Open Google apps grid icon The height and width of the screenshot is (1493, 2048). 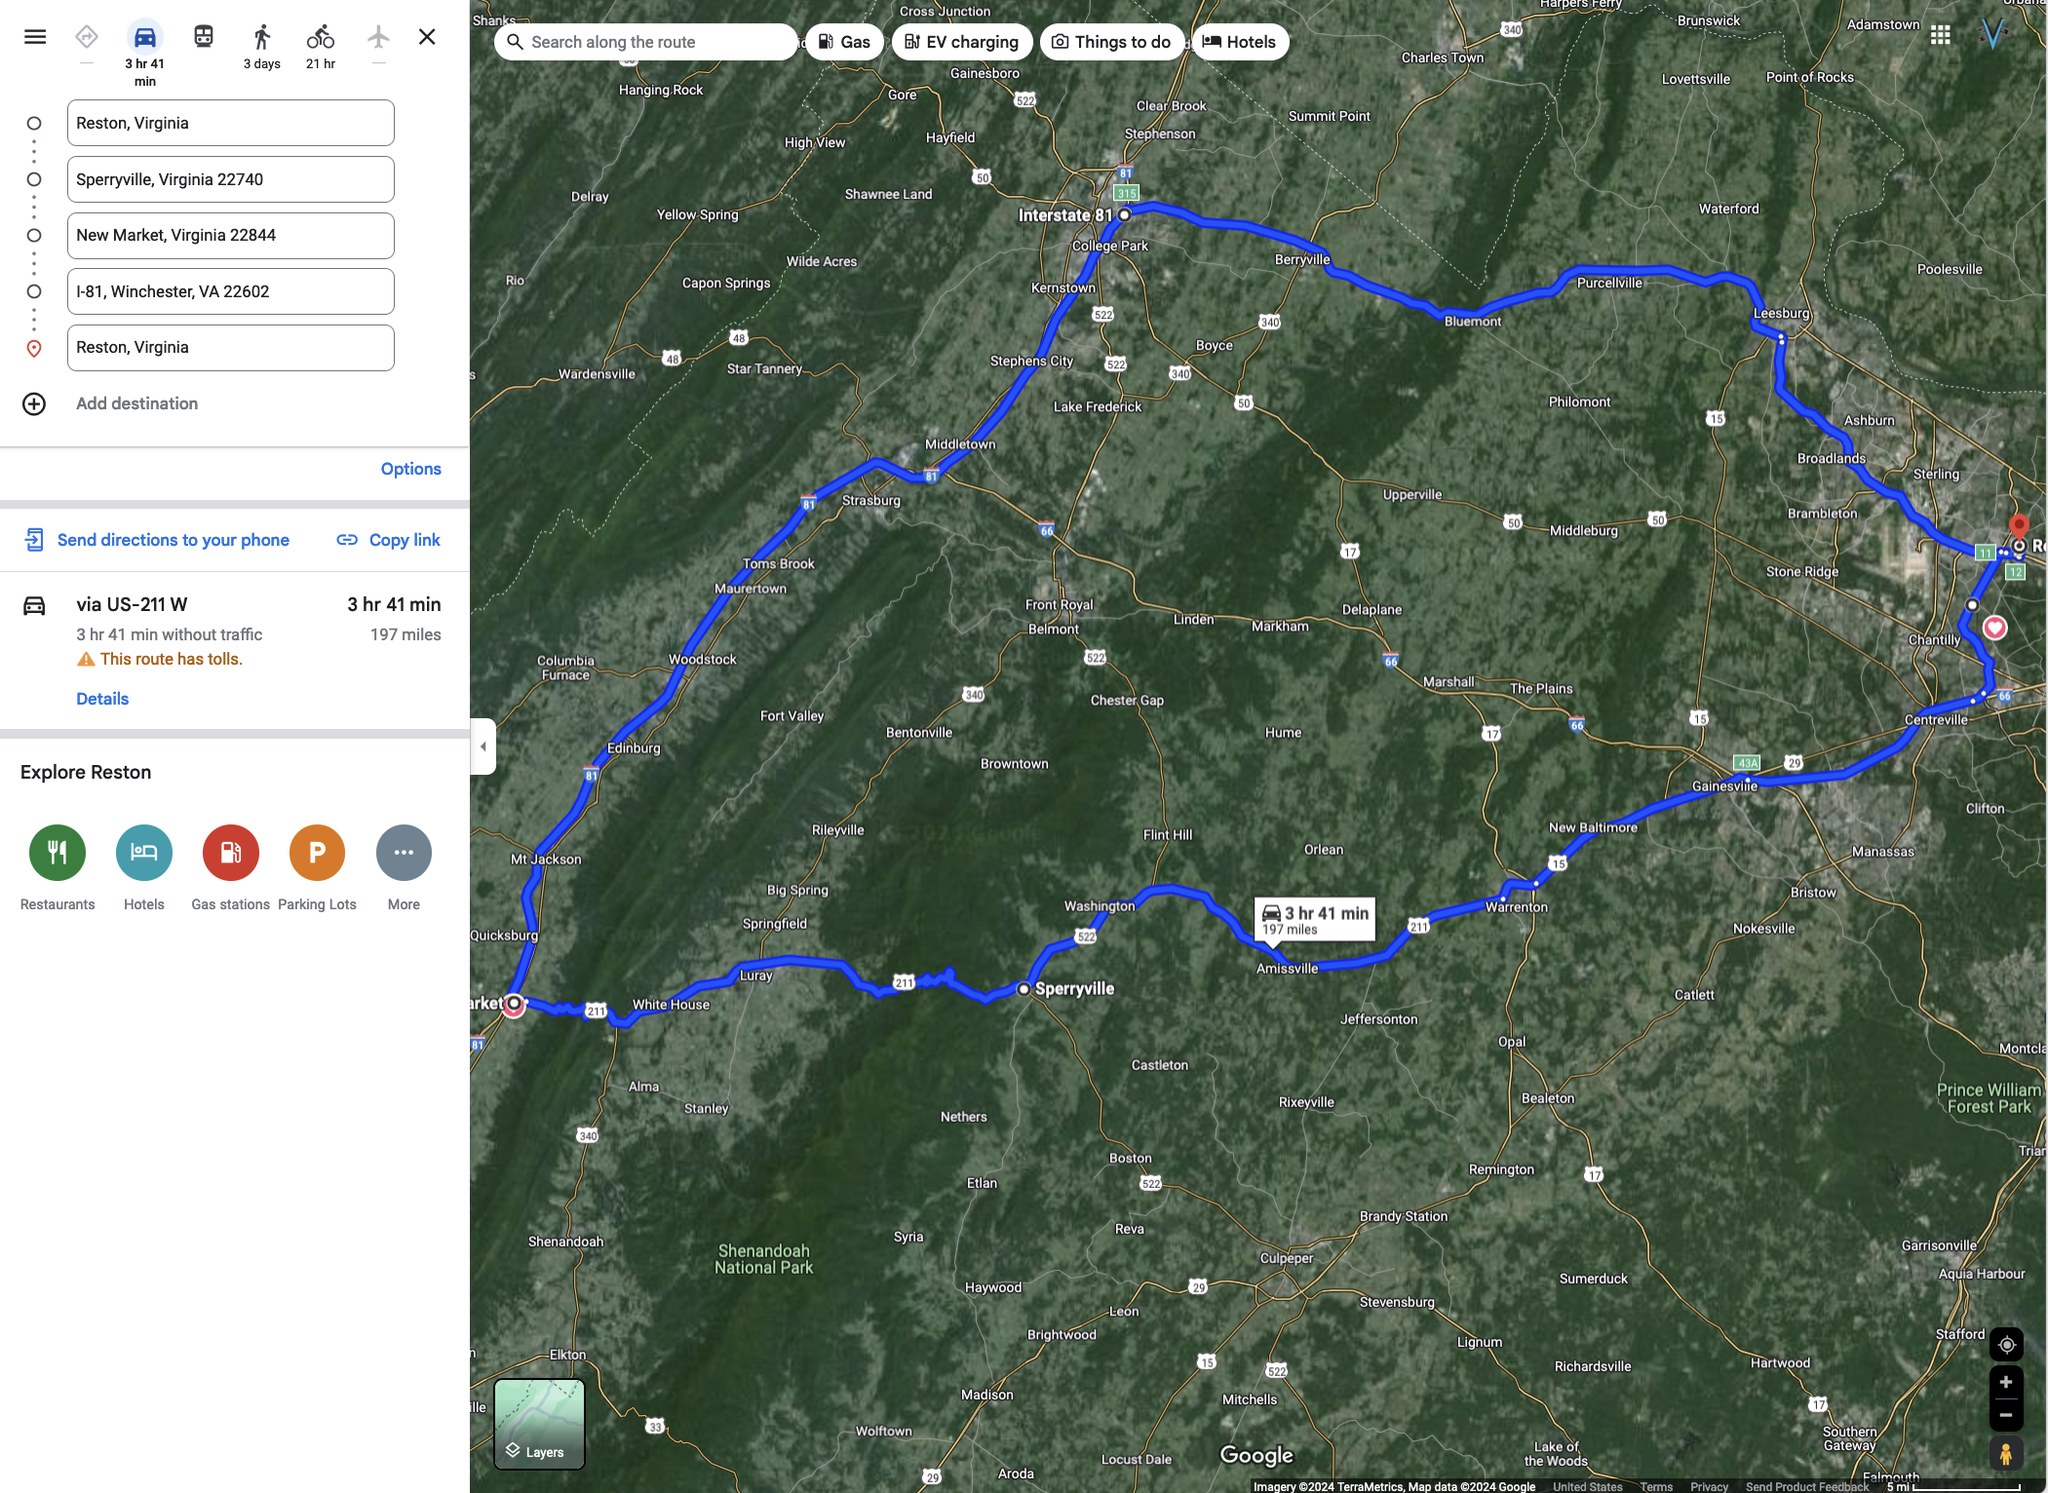1940,35
